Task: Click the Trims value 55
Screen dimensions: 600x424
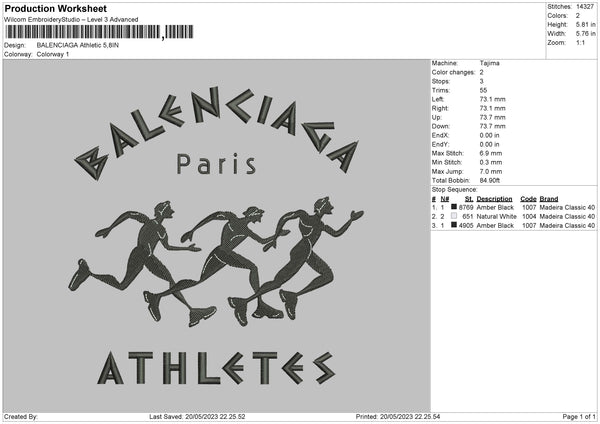Action: [483, 90]
